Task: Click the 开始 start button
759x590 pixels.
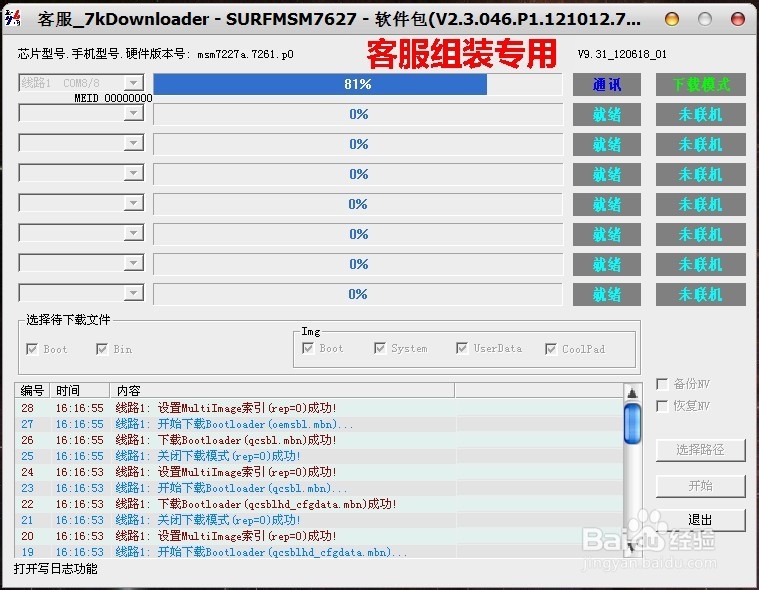Action: (700, 485)
